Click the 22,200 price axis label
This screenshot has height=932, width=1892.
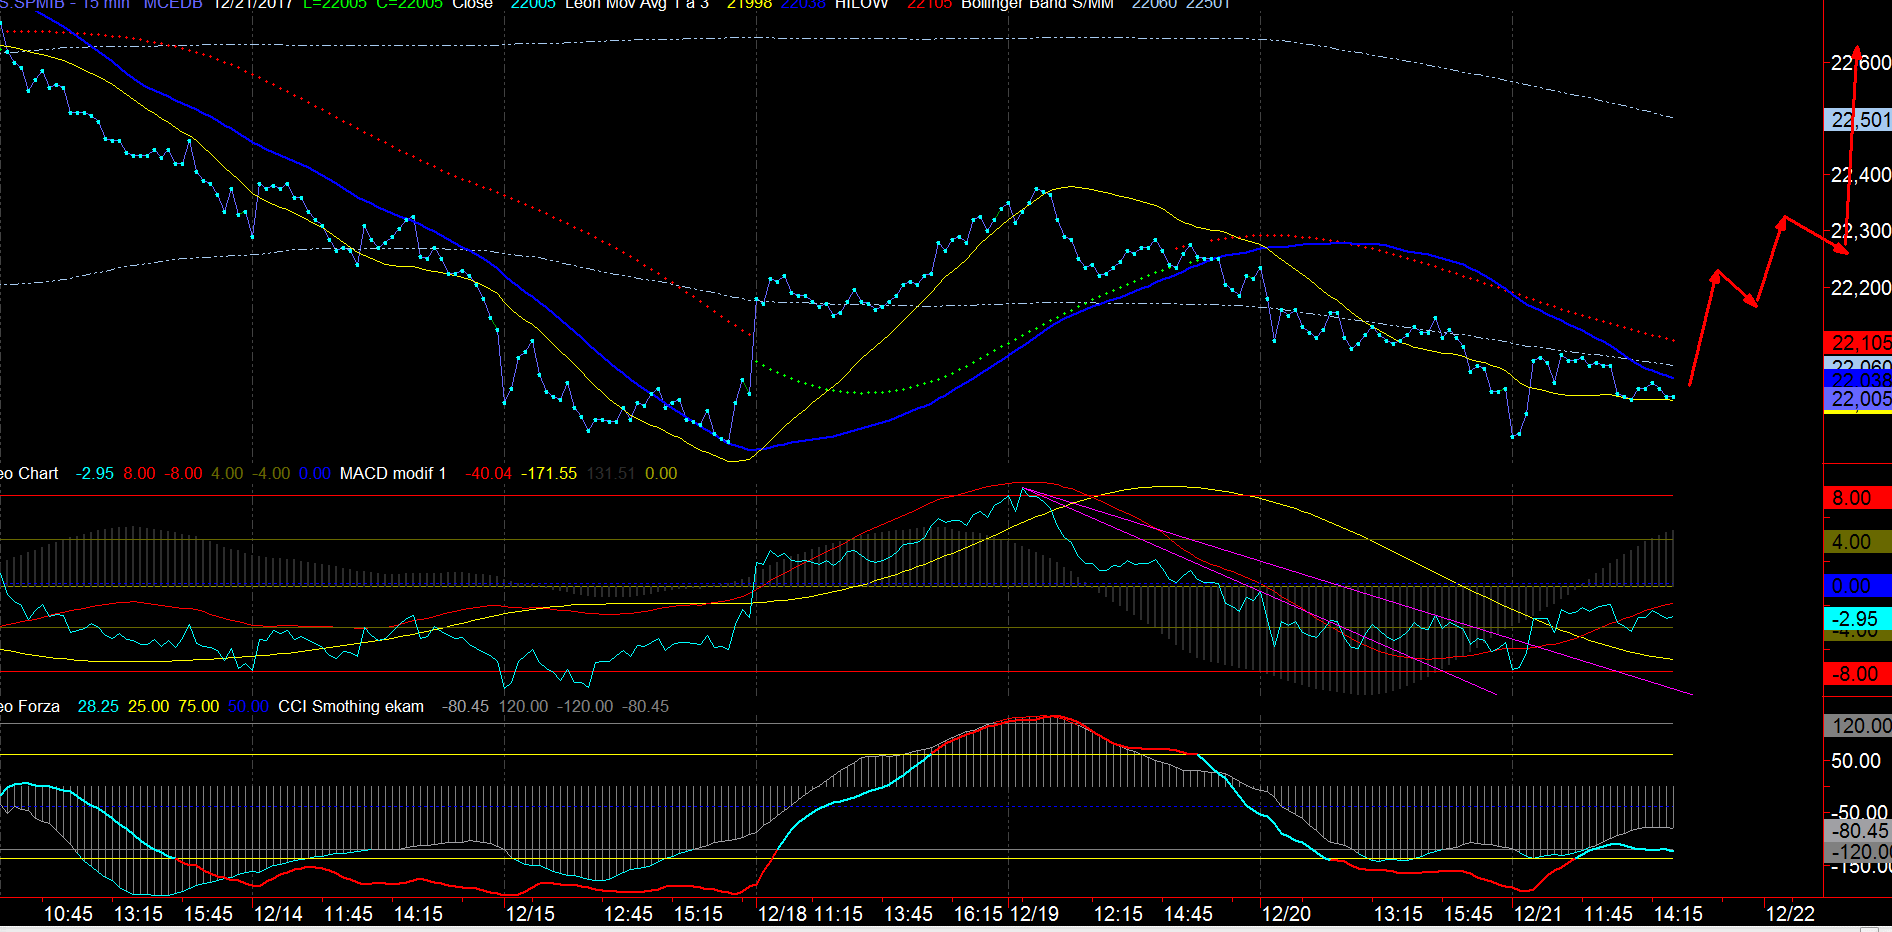pyautogui.click(x=1860, y=288)
